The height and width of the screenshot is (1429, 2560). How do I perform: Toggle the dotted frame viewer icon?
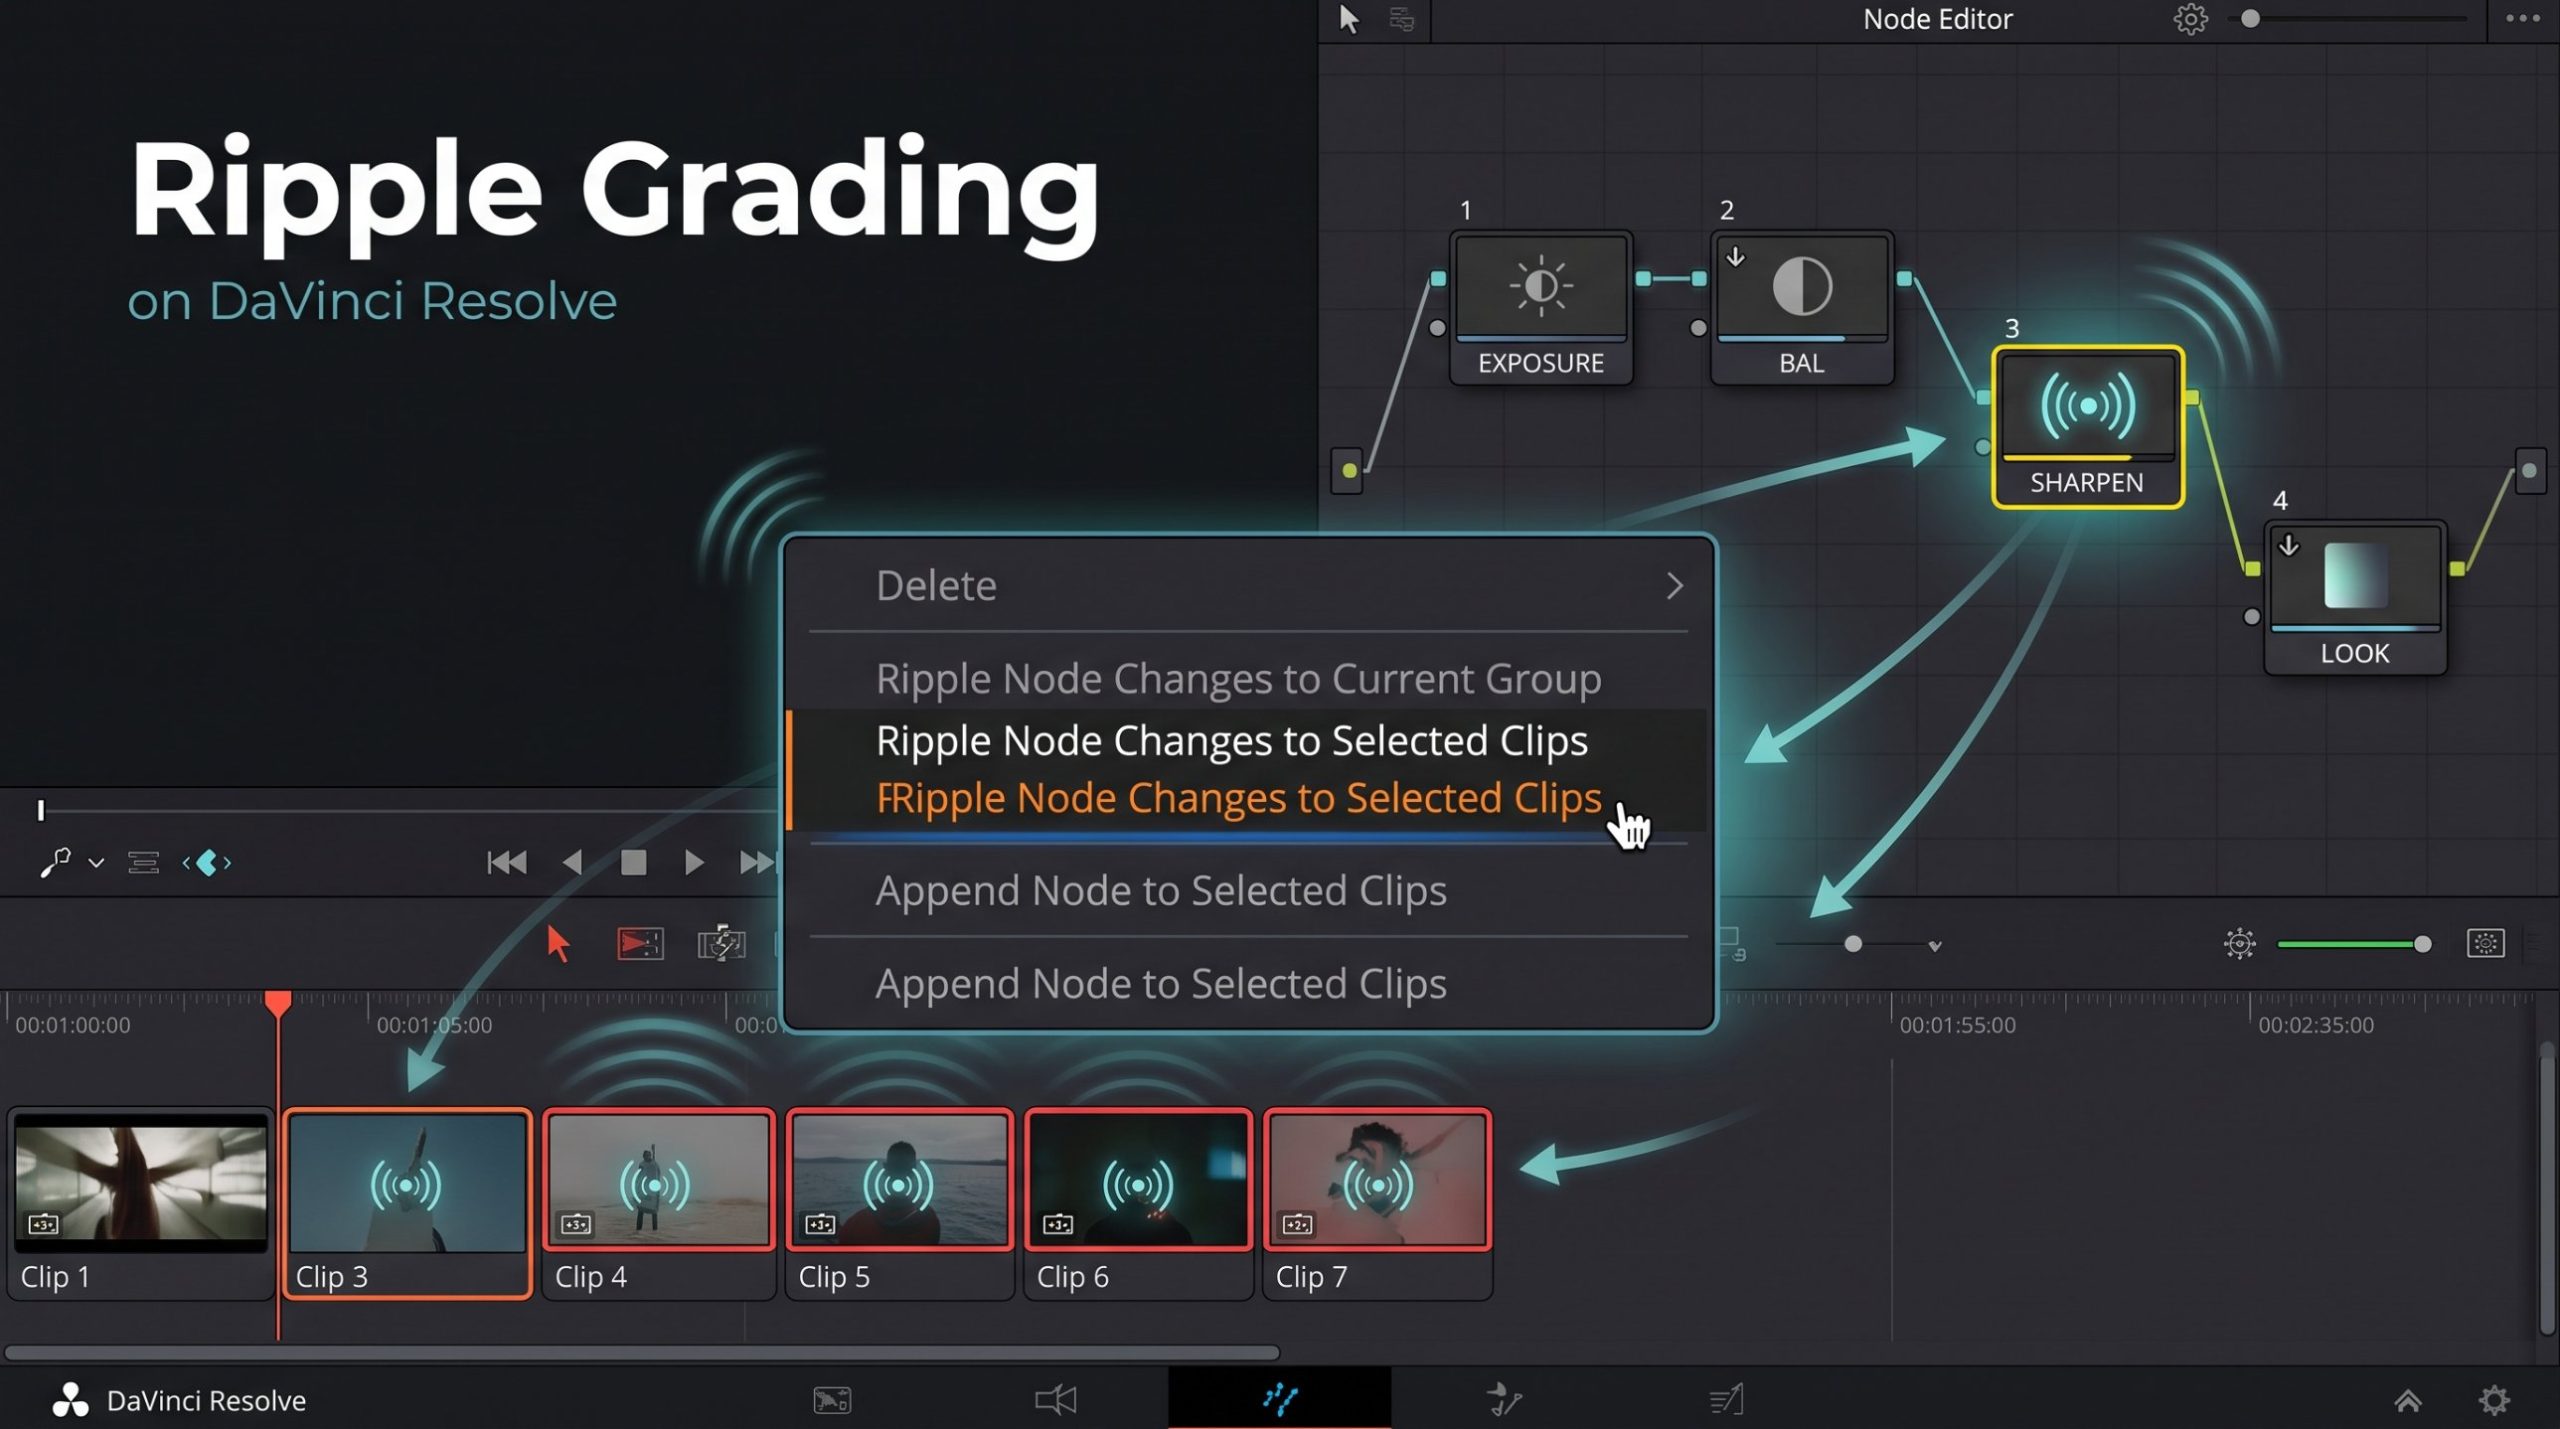tap(2486, 943)
